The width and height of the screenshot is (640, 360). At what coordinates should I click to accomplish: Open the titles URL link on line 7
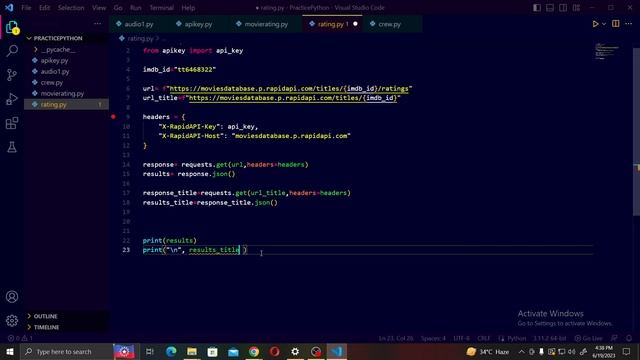pyautogui.click(x=293, y=98)
